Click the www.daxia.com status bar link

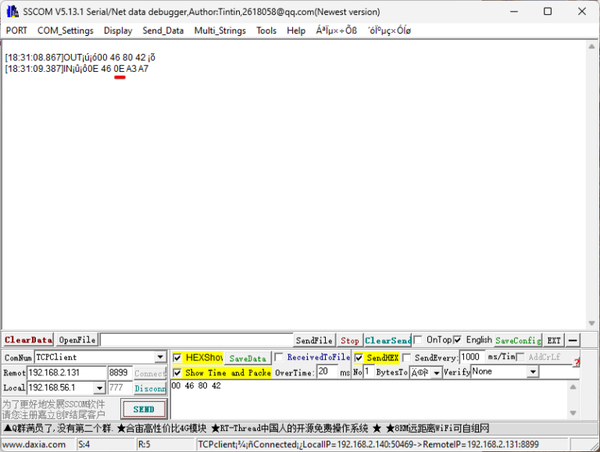point(35,443)
